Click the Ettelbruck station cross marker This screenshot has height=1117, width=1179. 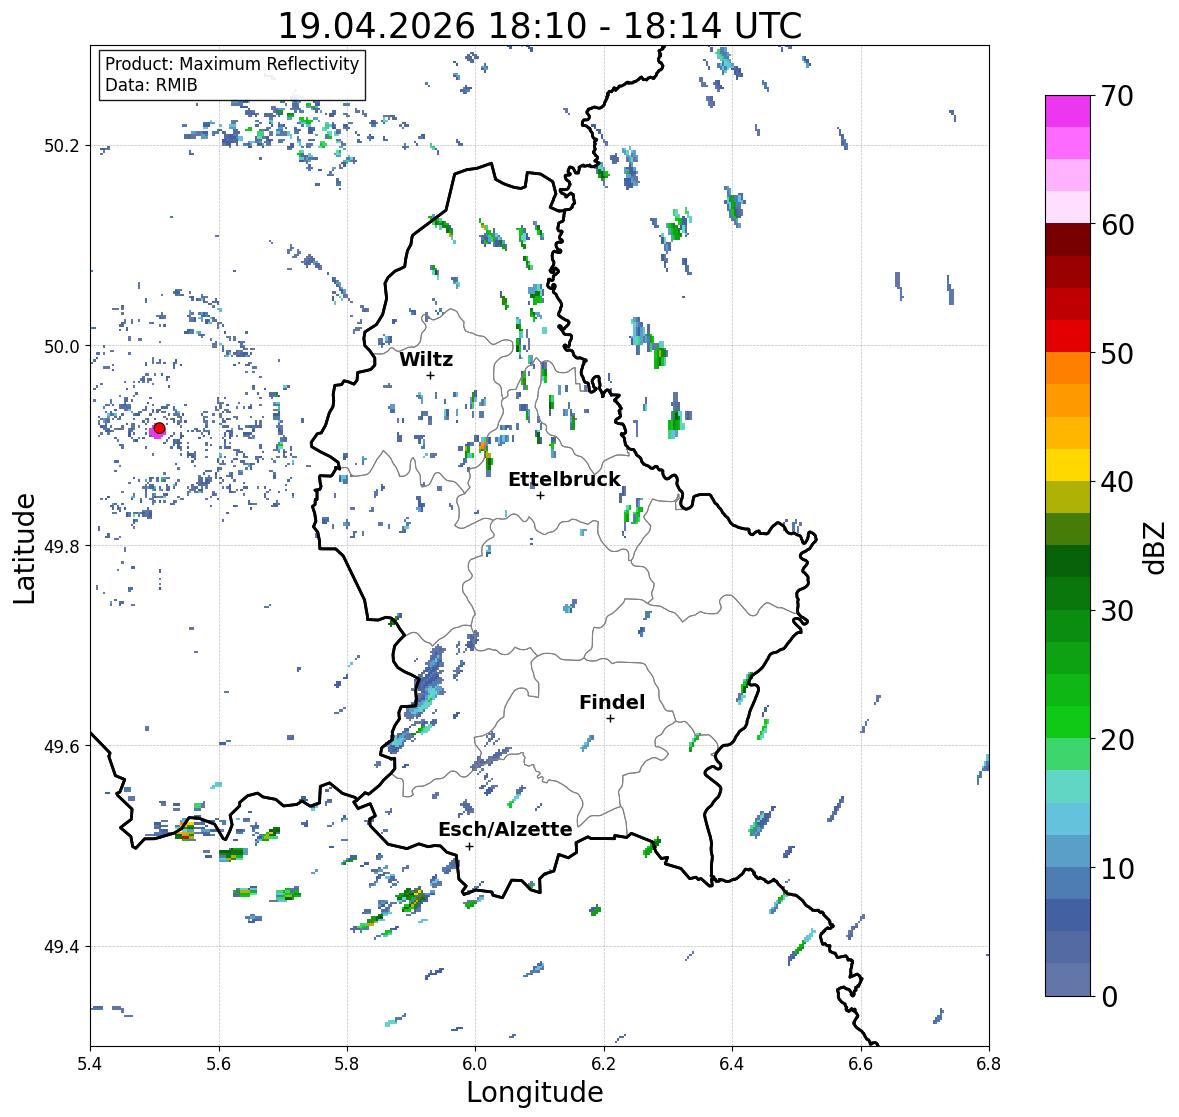click(540, 495)
